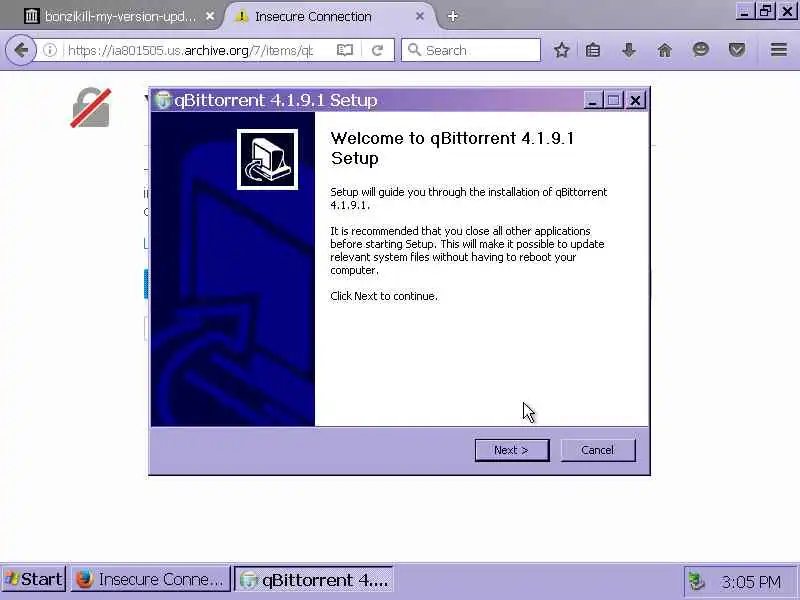
Task: Click qBittorrent icon in Setup title bar
Action: 163,100
